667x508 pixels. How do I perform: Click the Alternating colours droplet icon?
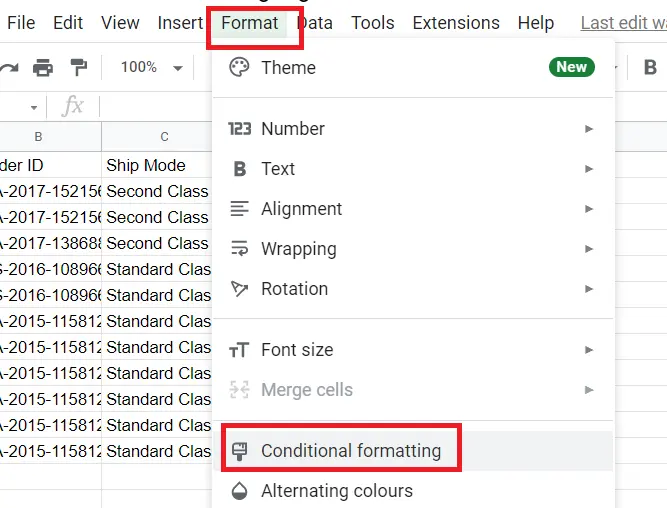[239, 491]
